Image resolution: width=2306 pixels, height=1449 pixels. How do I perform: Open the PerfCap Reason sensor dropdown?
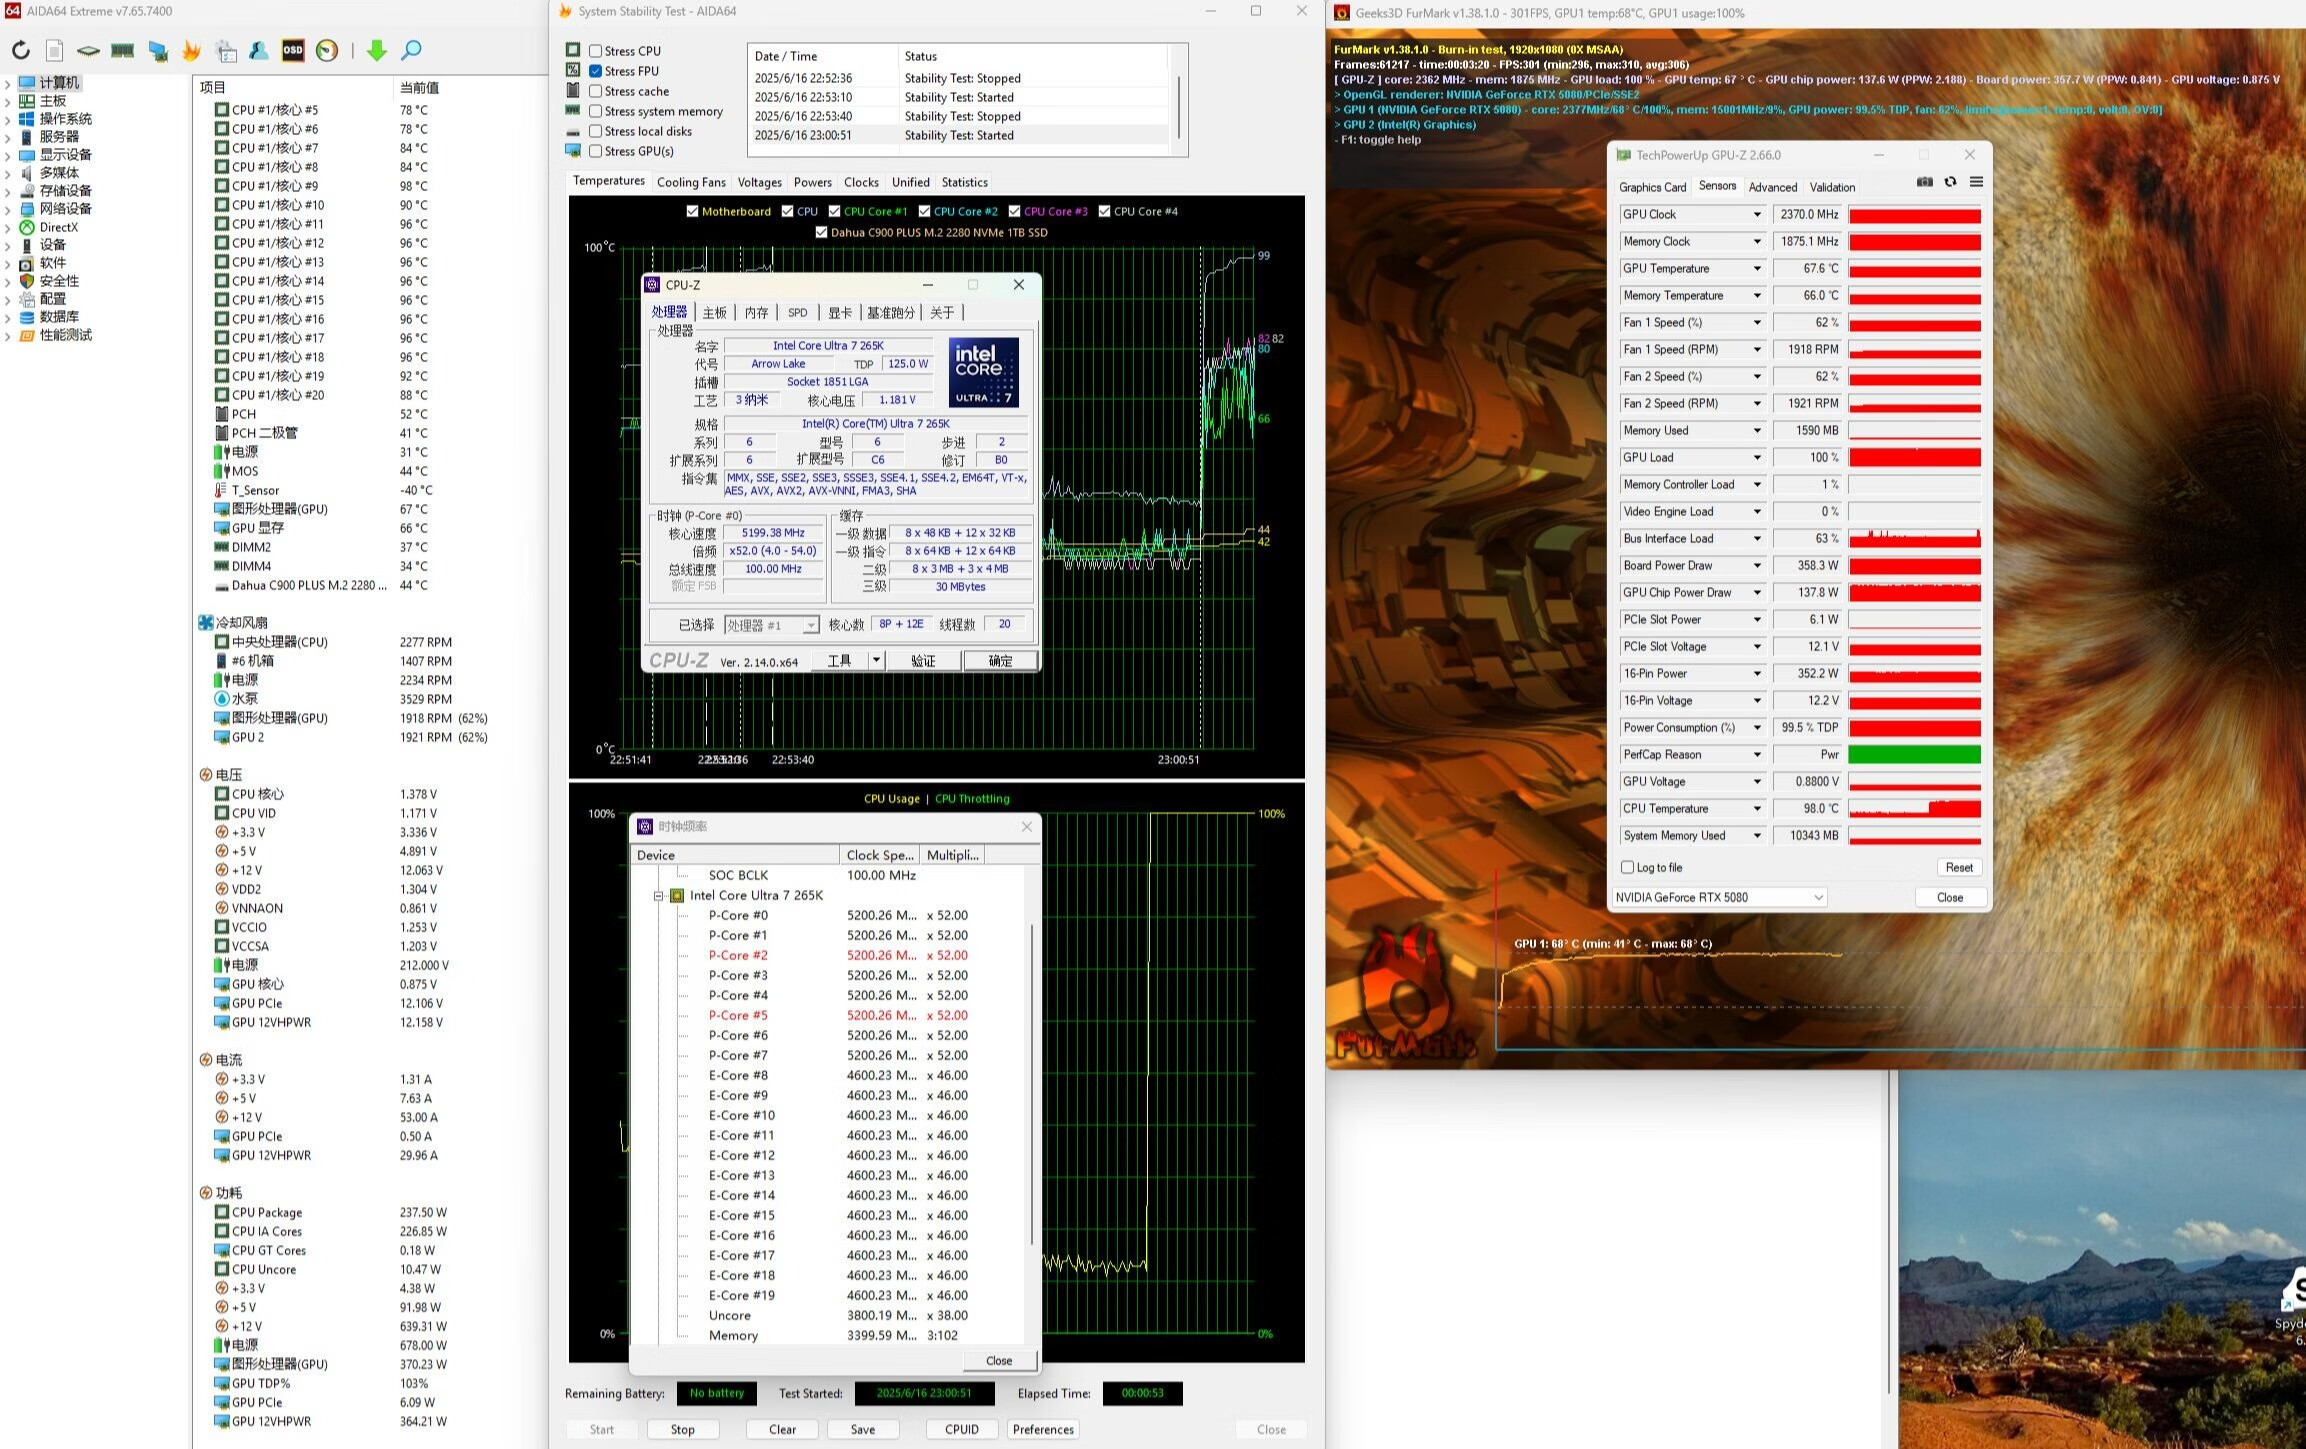[x=1756, y=754]
